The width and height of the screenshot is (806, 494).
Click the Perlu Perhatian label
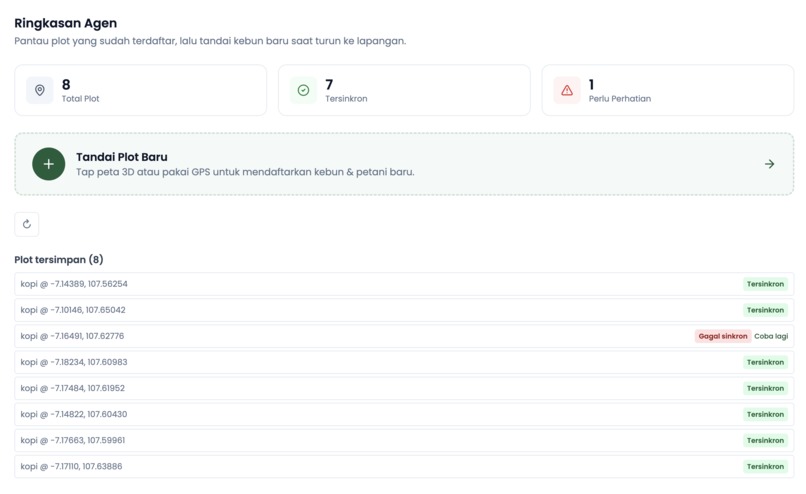pos(620,99)
